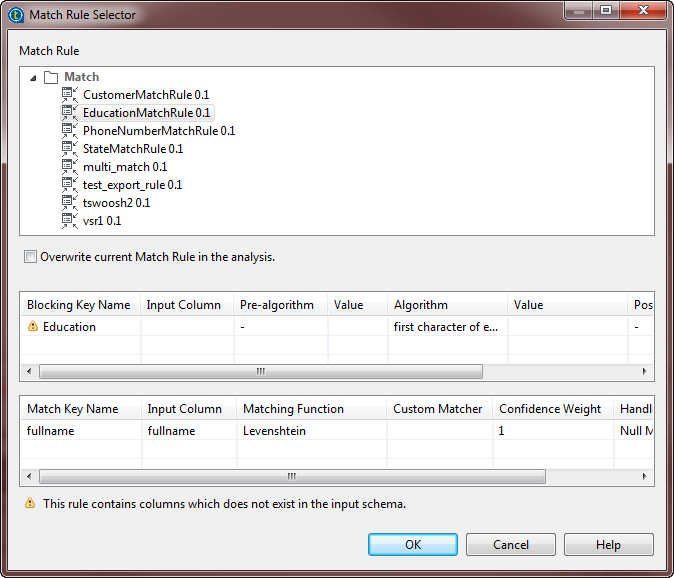Click the fullname match key name cell

point(81,431)
